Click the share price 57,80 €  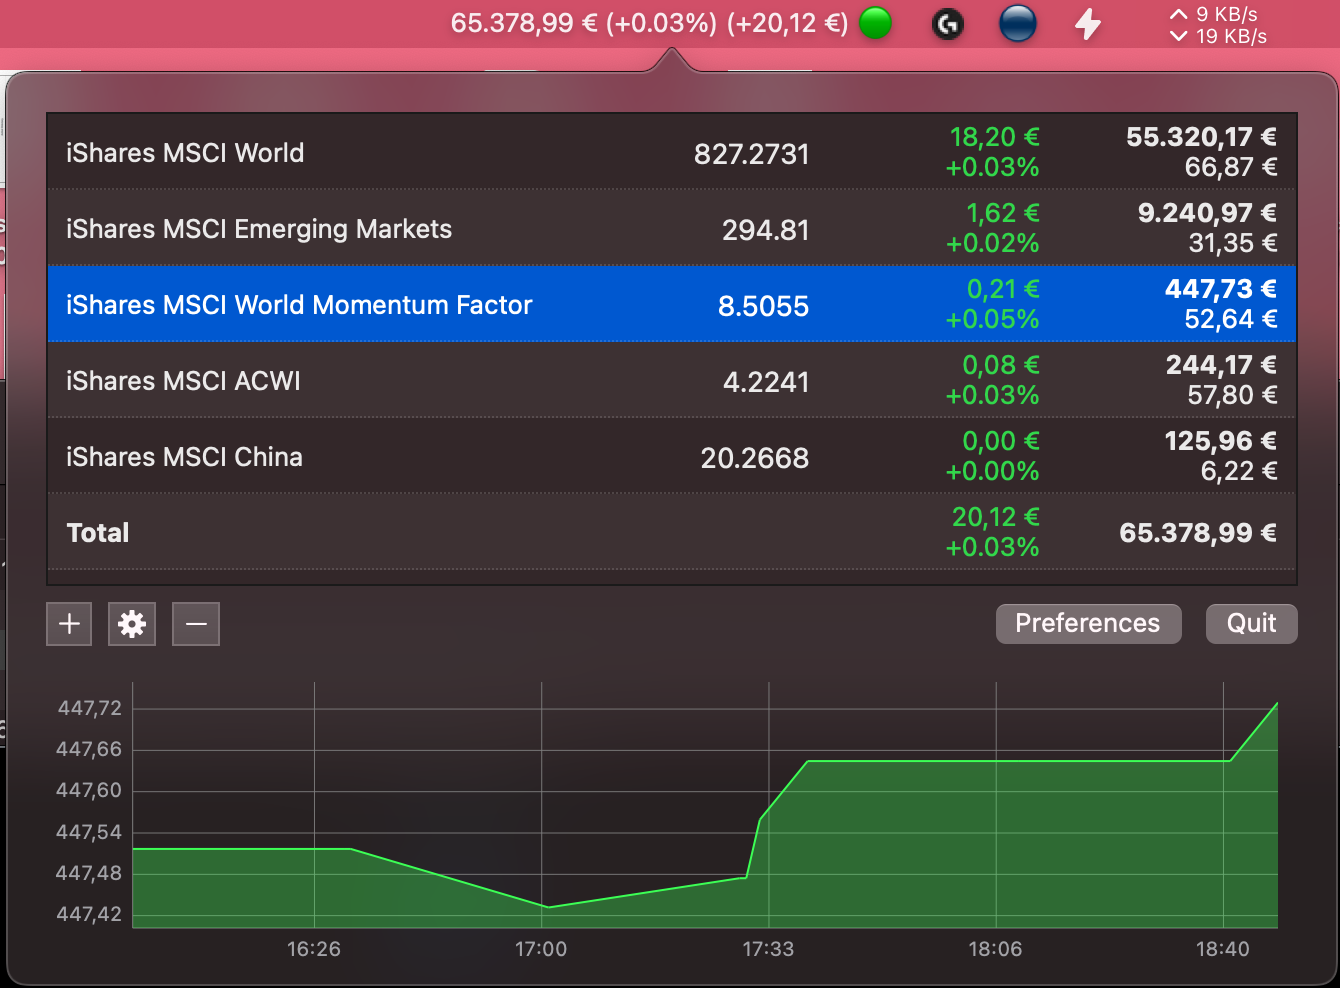click(x=1232, y=395)
